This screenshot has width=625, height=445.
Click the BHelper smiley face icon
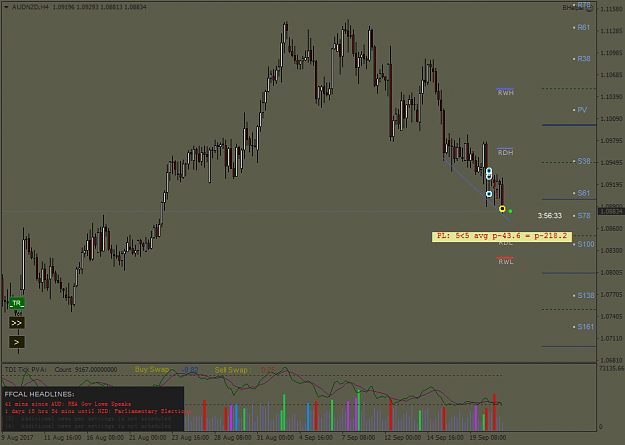(590, 8)
